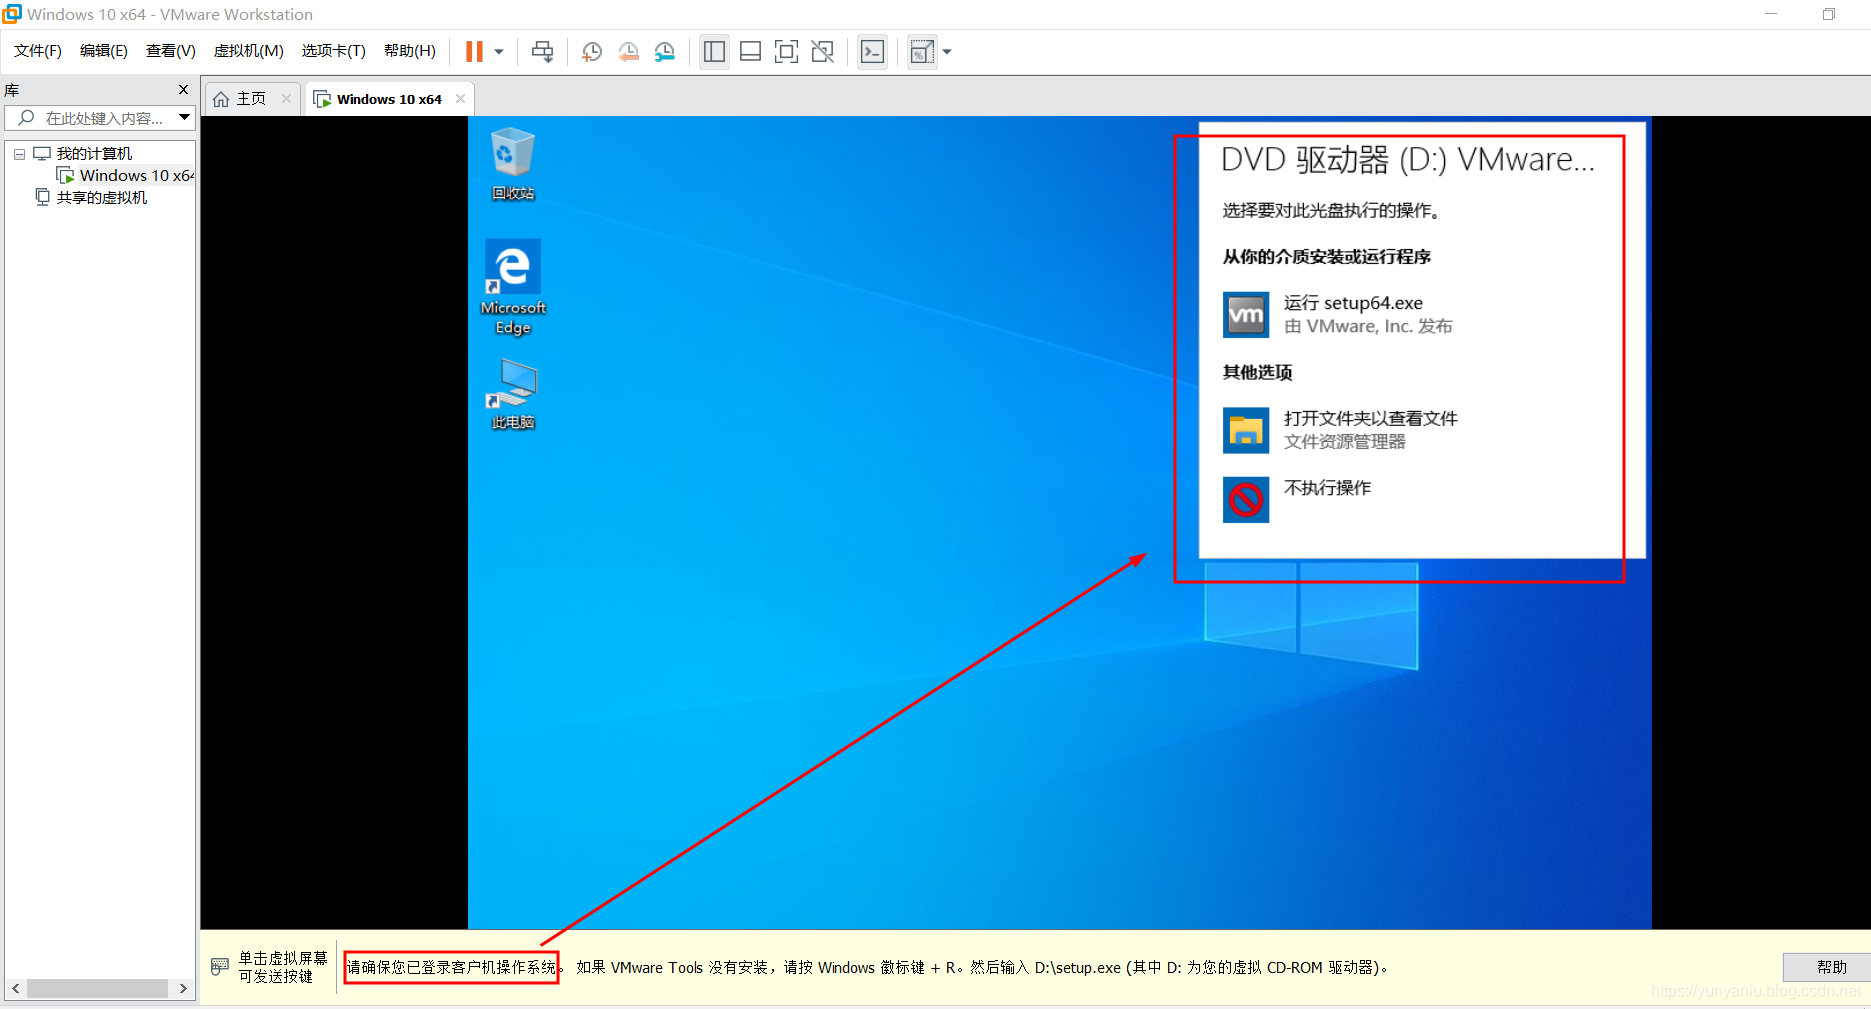Open the 虚拟机(M) menu

pos(247,51)
